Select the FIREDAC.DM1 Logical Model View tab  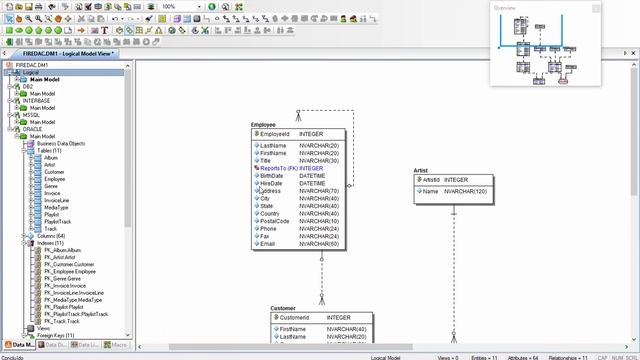(x=67, y=53)
